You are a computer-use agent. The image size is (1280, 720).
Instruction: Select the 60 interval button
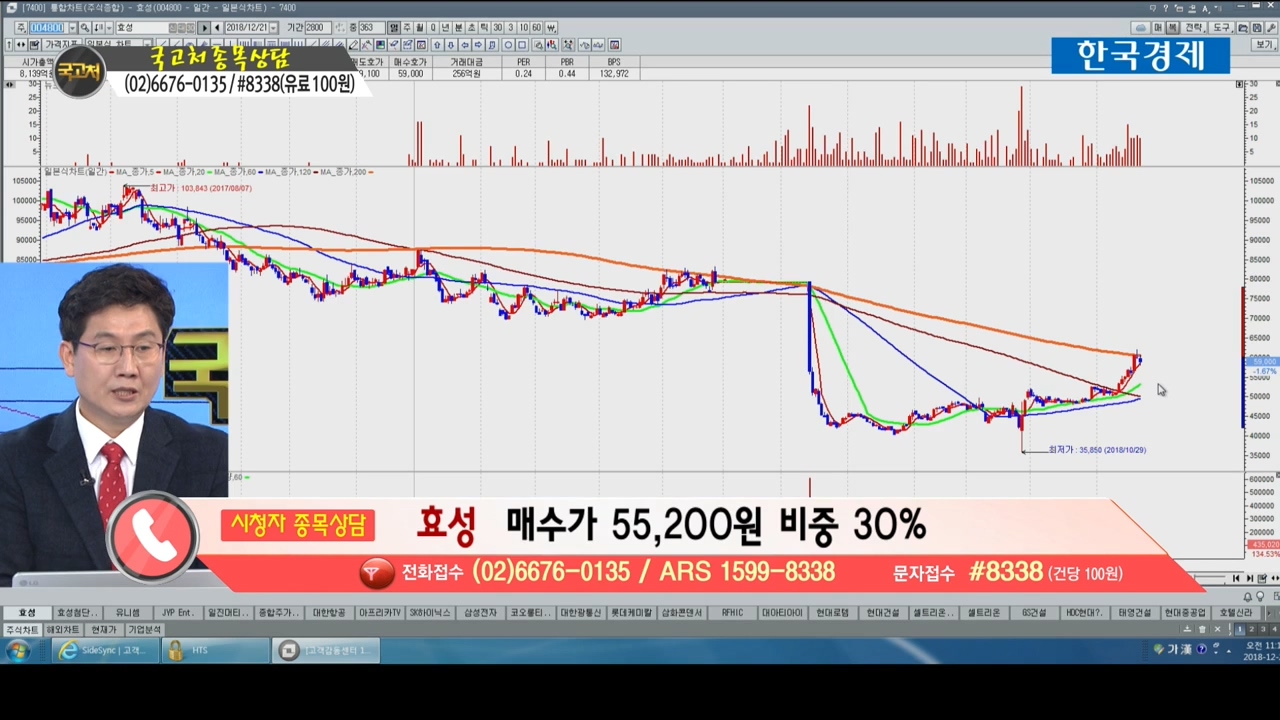(536, 27)
